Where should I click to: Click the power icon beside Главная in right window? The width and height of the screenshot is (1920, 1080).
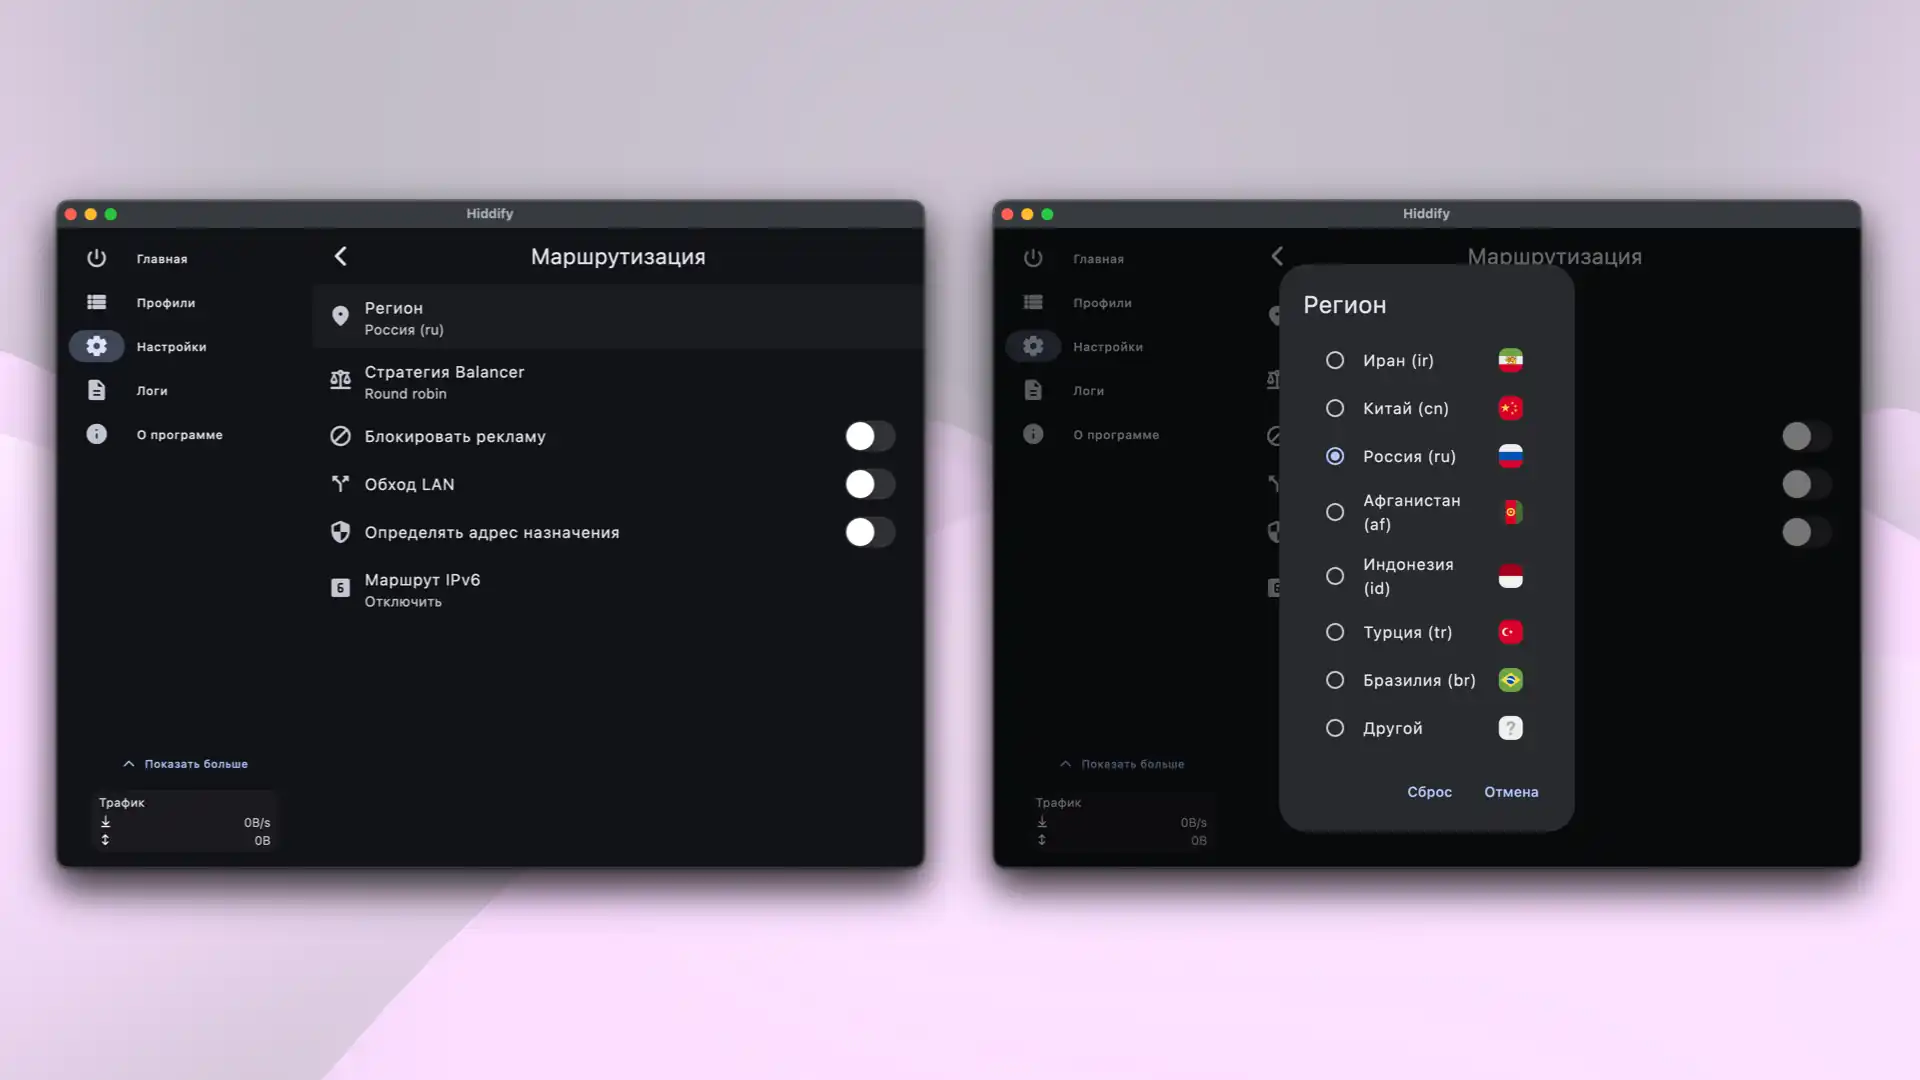(x=1033, y=258)
